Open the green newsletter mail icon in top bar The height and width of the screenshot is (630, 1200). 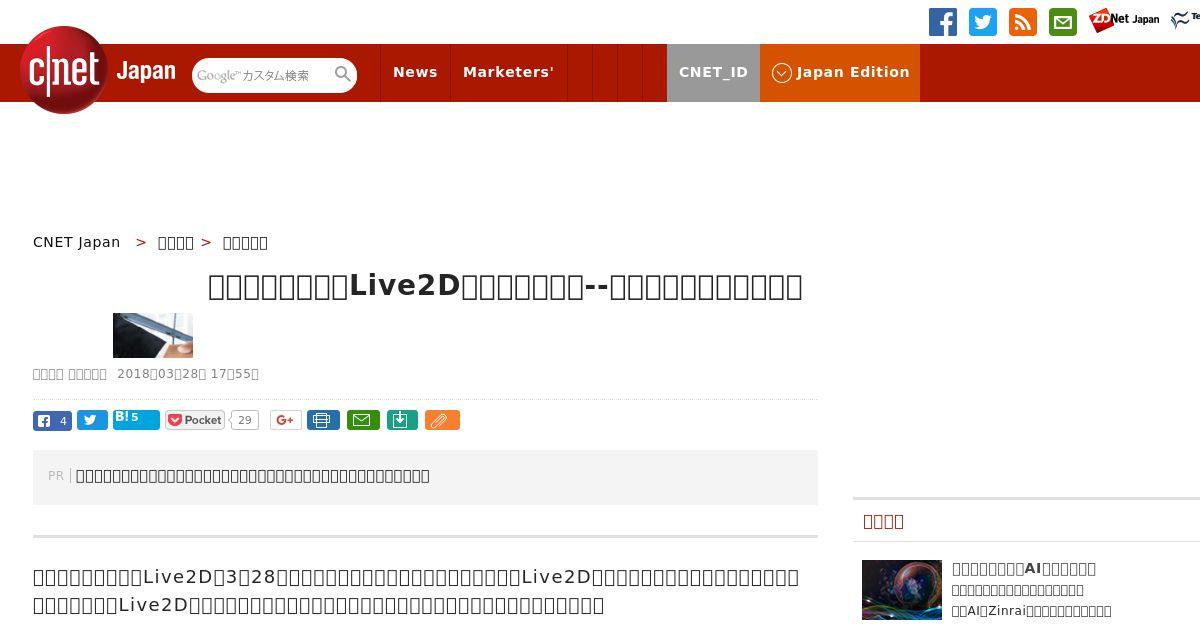pos(1063,22)
